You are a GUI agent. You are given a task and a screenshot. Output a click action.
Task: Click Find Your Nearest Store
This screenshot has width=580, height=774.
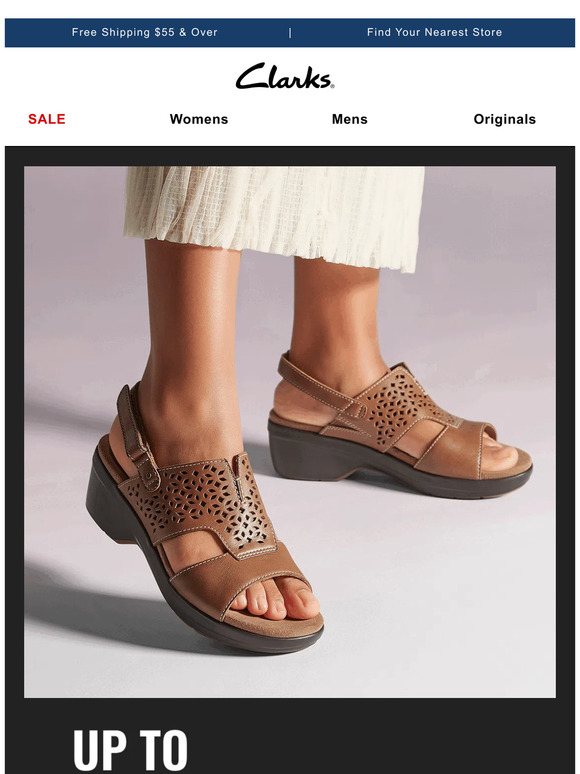tap(434, 33)
